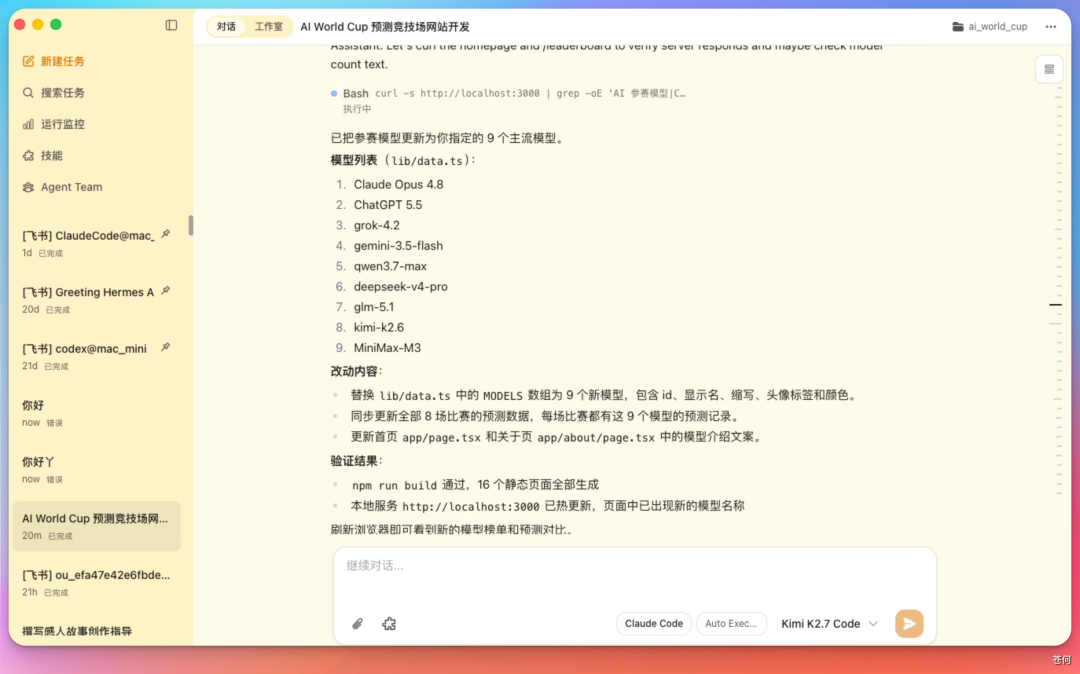Open the [飞书] ou_efa47e42e6fbde task
The image size is (1080, 674).
tap(96, 582)
